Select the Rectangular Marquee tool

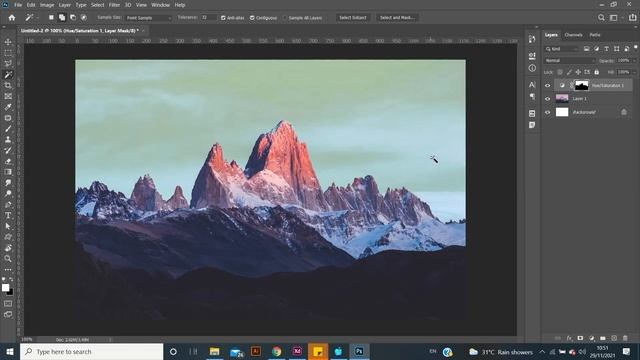8,53
